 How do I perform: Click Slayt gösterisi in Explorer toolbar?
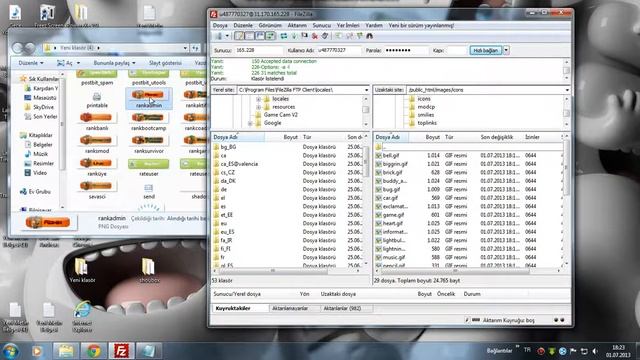point(165,63)
